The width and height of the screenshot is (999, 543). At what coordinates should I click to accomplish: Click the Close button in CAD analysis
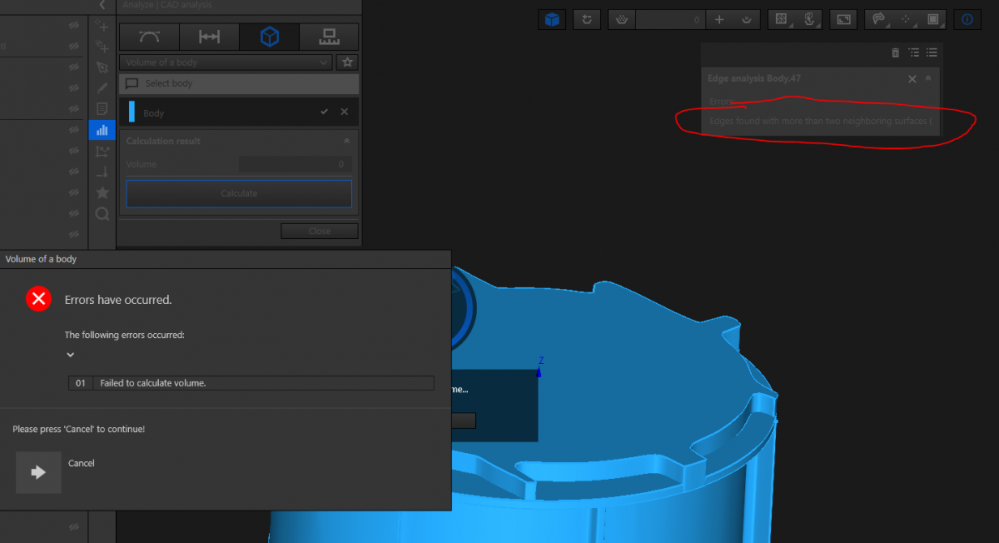point(319,231)
